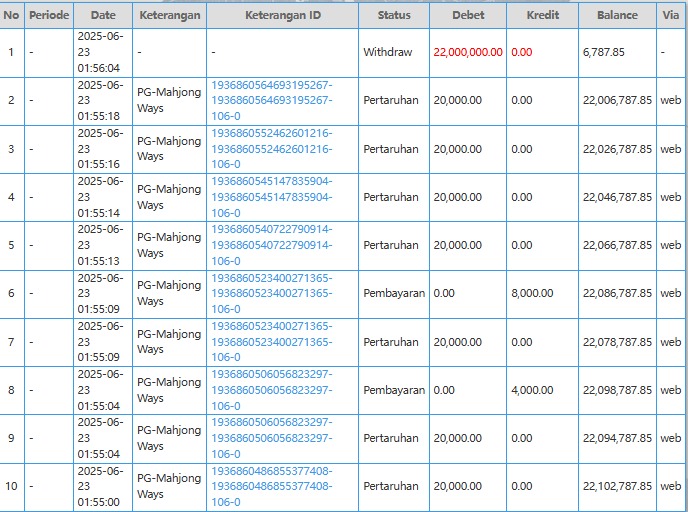
Task: Open transaction link 1936860486855377408-106-0
Action: pyautogui.click(x=272, y=487)
